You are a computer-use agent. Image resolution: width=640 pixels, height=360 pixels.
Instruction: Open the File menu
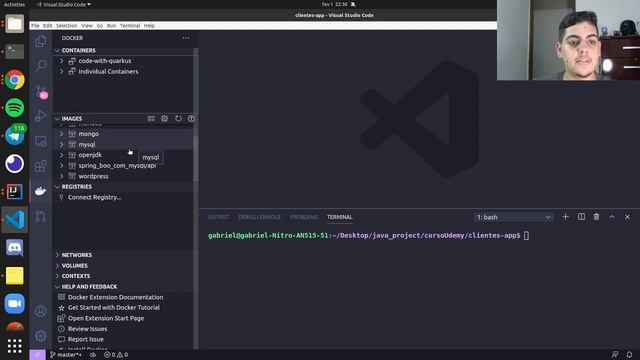coord(36,26)
